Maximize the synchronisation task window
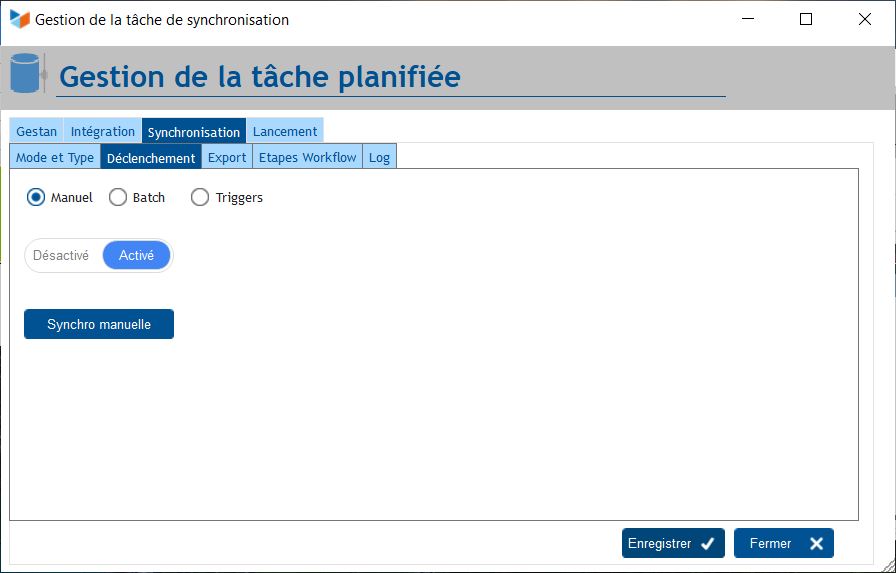The image size is (896, 573). click(x=806, y=19)
